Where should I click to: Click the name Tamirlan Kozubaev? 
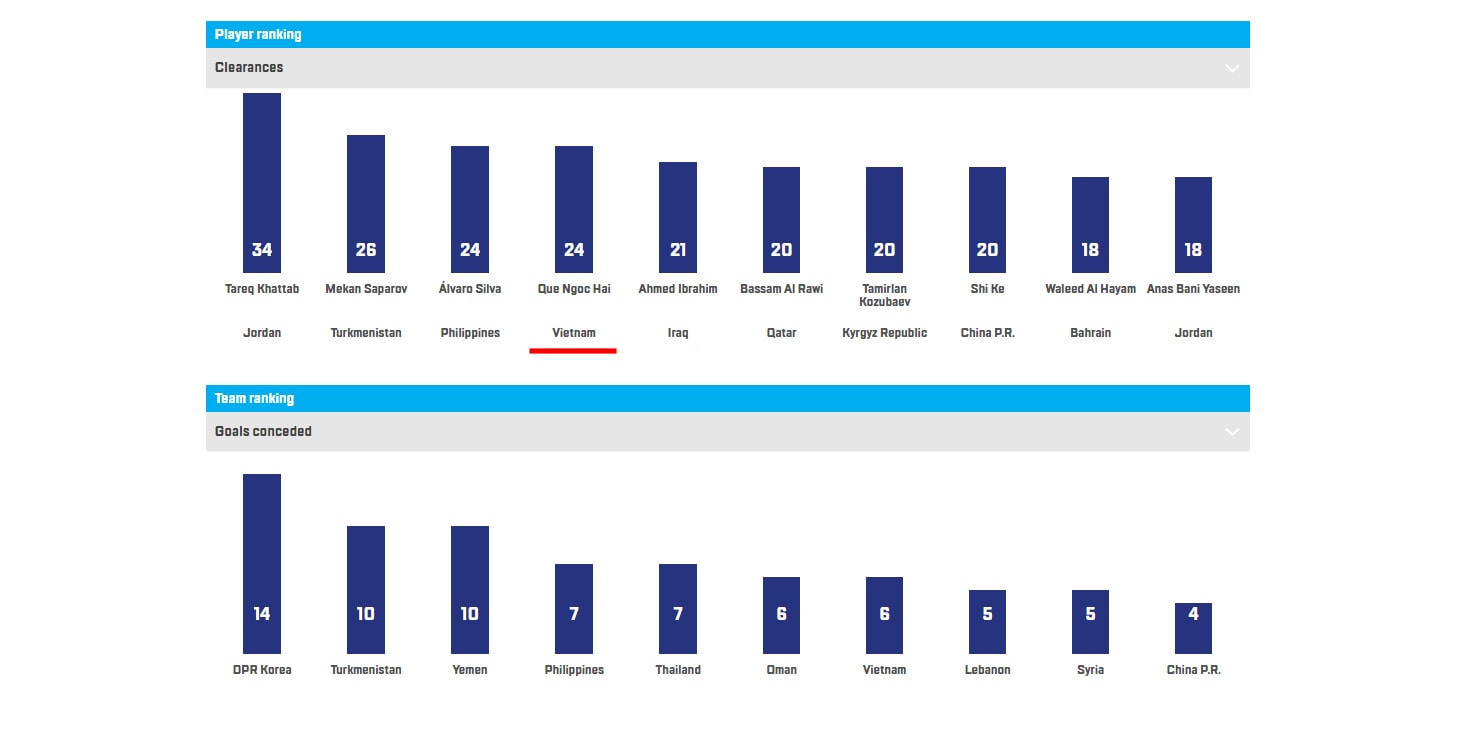(x=884, y=295)
